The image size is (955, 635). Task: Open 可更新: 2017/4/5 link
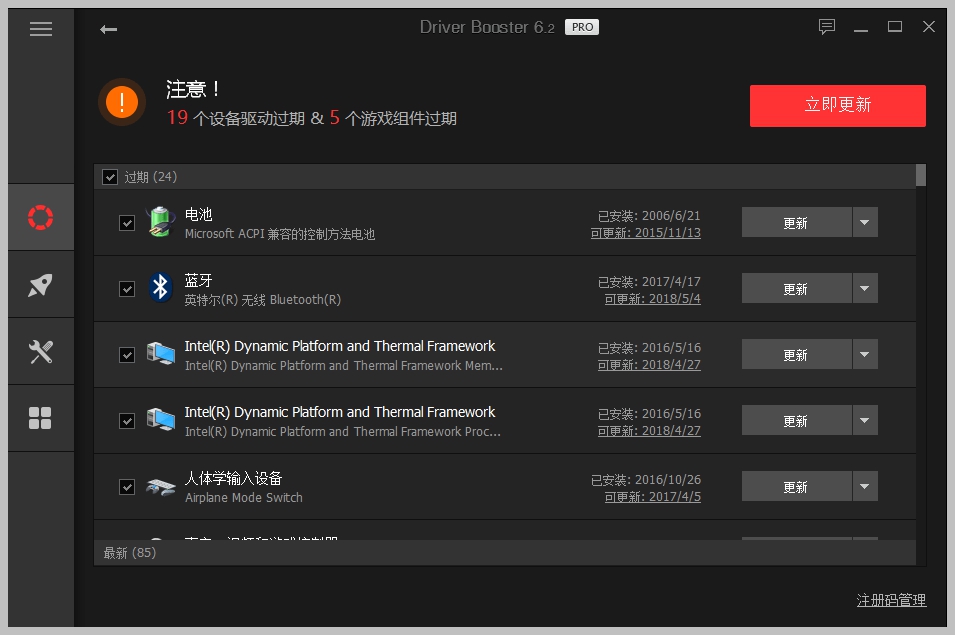tap(652, 497)
